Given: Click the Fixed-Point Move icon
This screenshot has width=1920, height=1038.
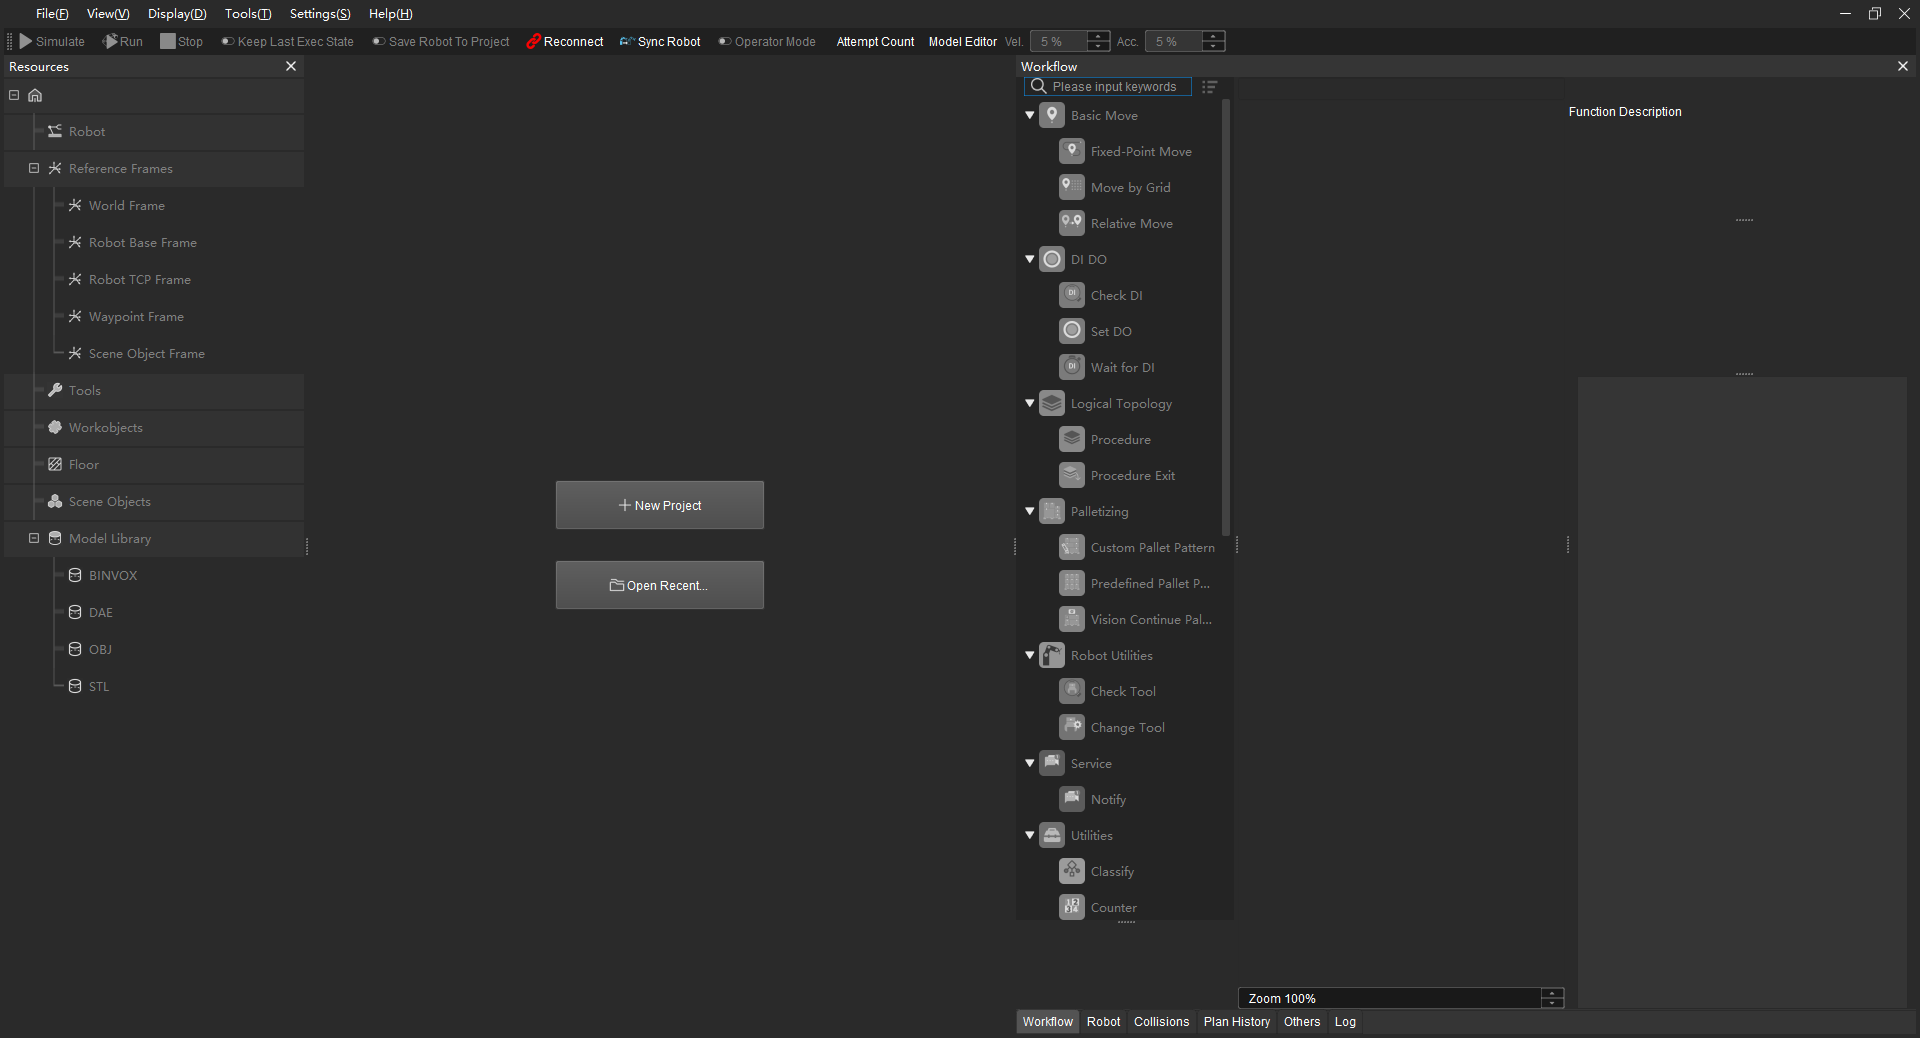Looking at the screenshot, I should coord(1072,151).
